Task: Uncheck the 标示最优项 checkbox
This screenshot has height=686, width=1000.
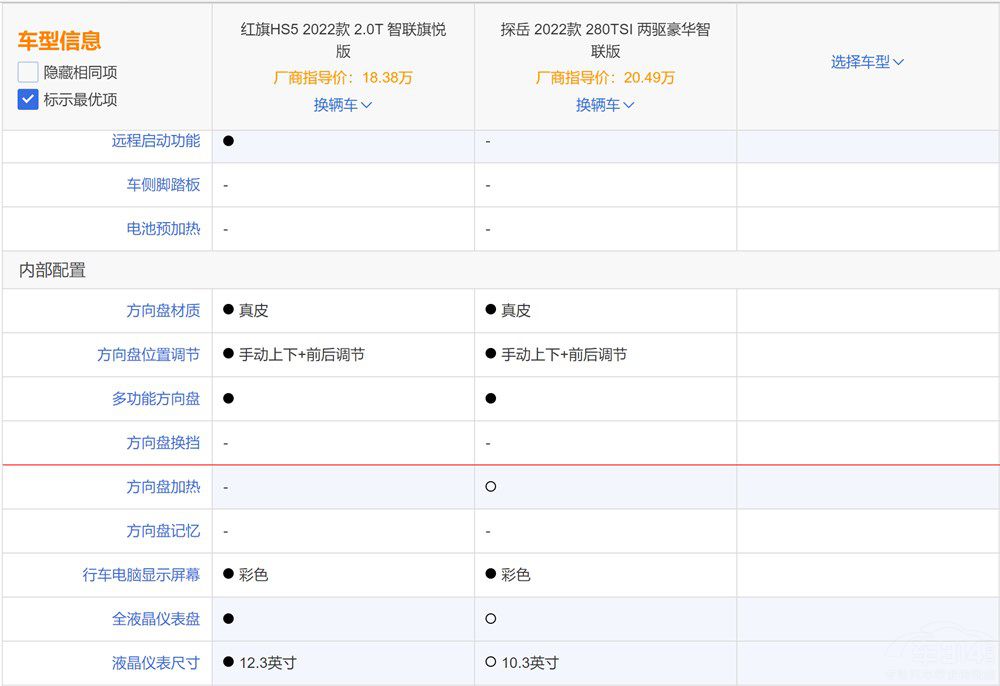Action: 28,99
